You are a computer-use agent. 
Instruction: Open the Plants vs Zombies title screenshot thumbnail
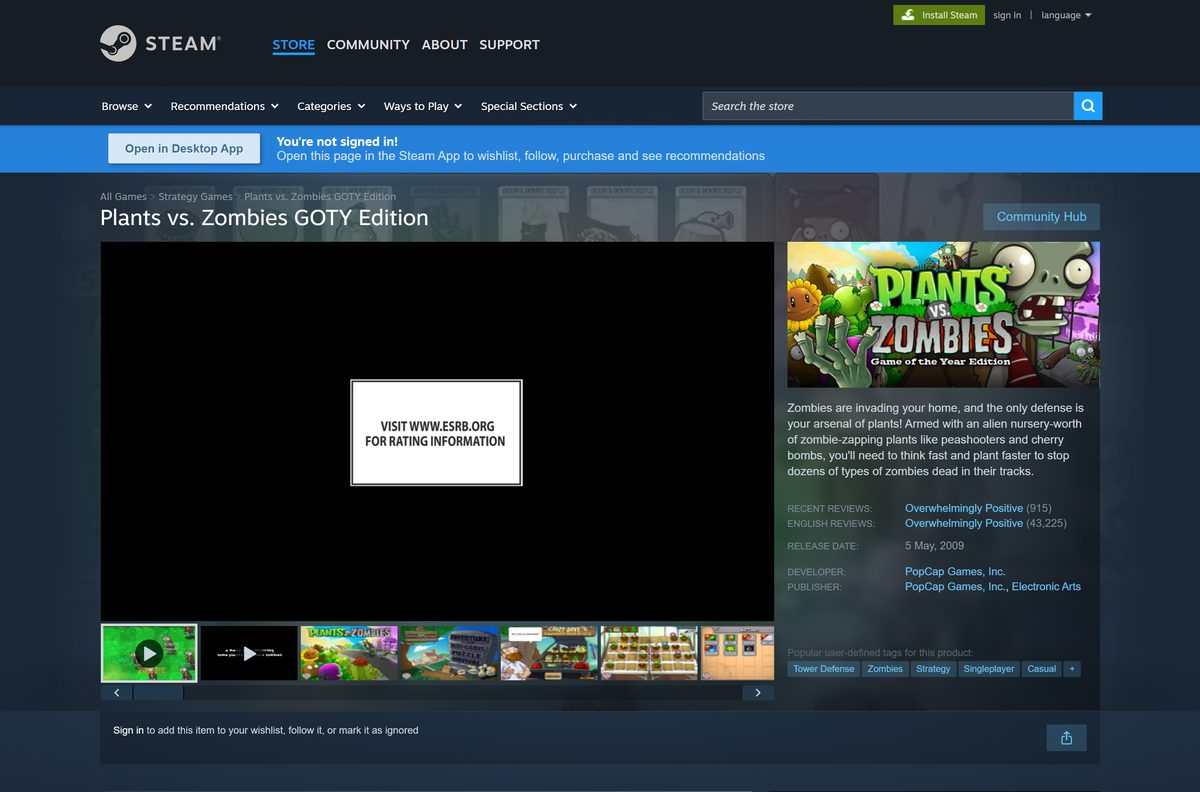(349, 654)
